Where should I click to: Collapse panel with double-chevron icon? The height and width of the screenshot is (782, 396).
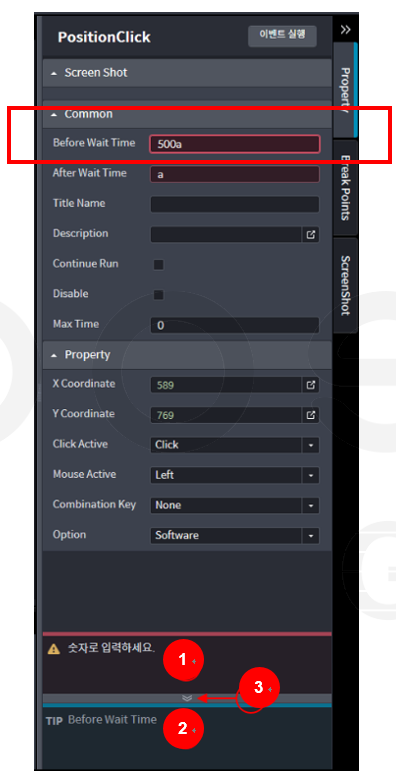click(x=346, y=30)
